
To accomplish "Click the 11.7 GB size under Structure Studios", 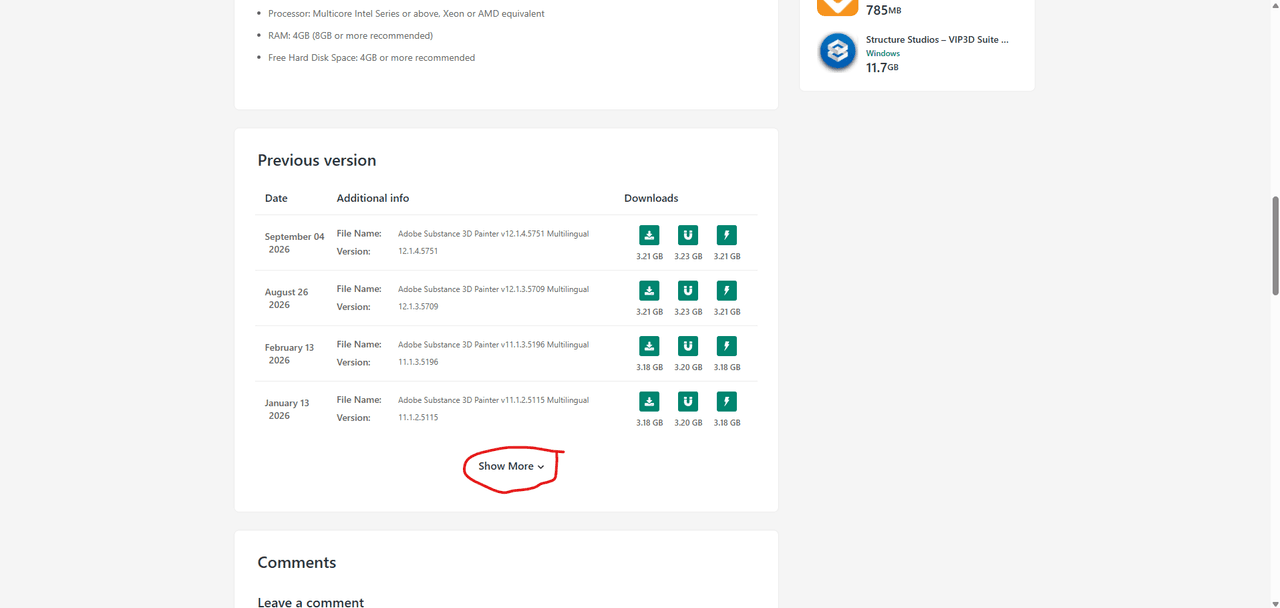I will point(882,67).
